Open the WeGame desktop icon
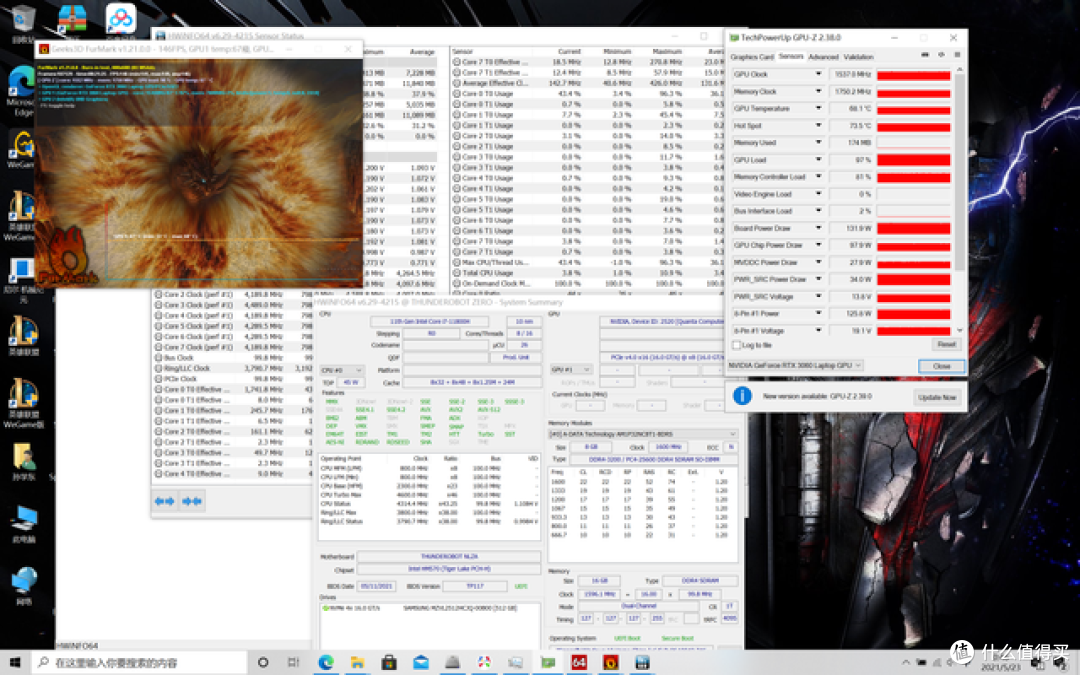Screen dimensions: 1080x675 tap(21, 148)
